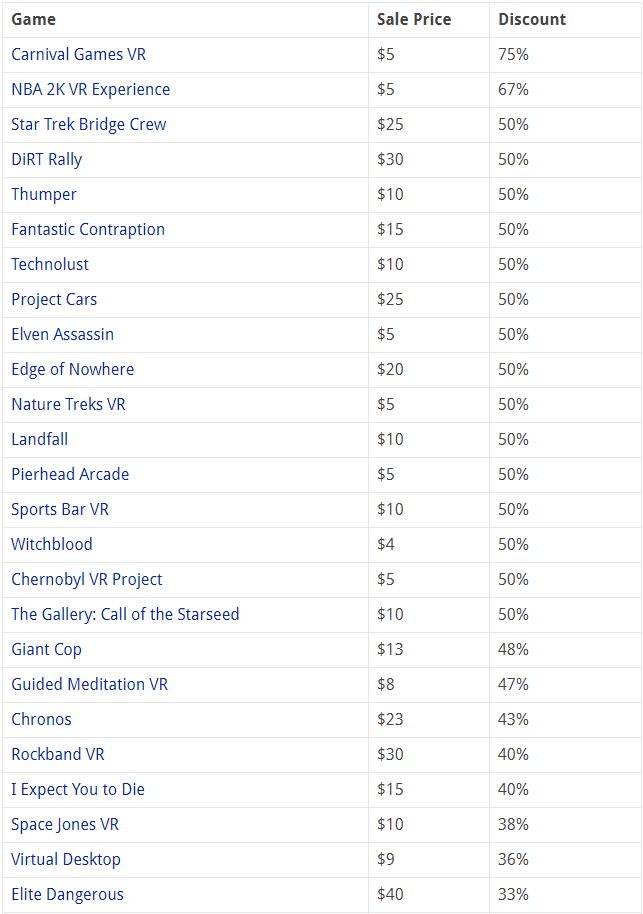Open the Virtual Desktop link

66,859
